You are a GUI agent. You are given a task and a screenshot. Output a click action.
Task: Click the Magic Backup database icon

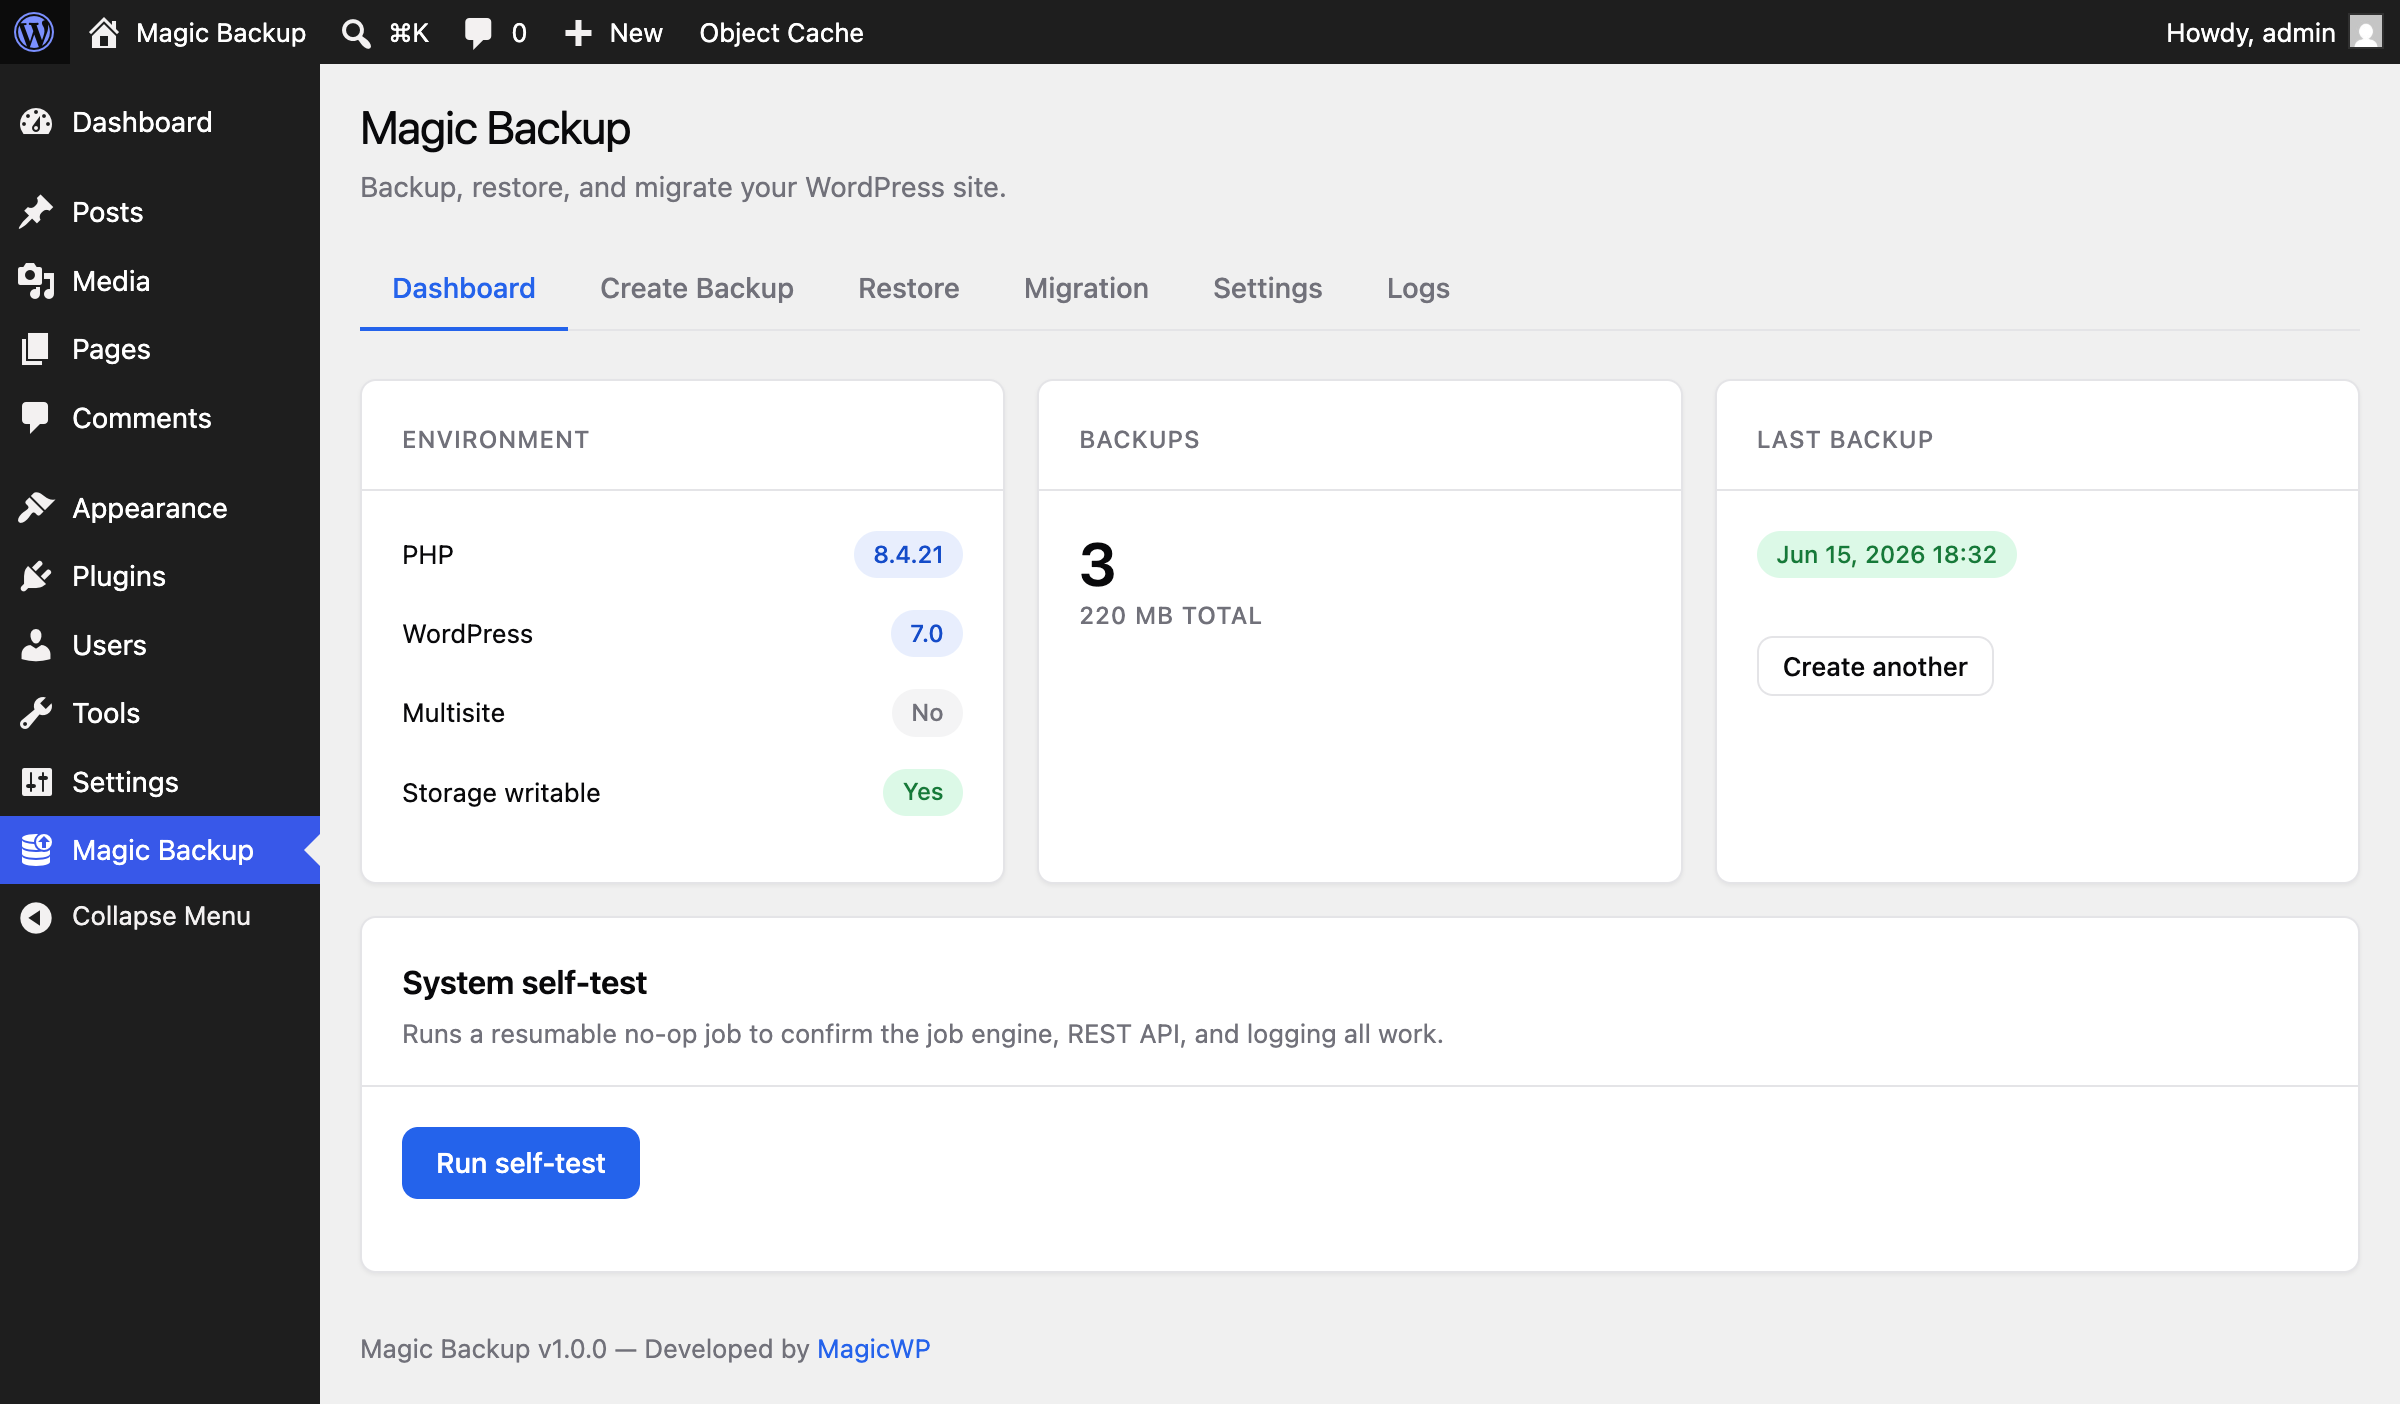[x=36, y=850]
